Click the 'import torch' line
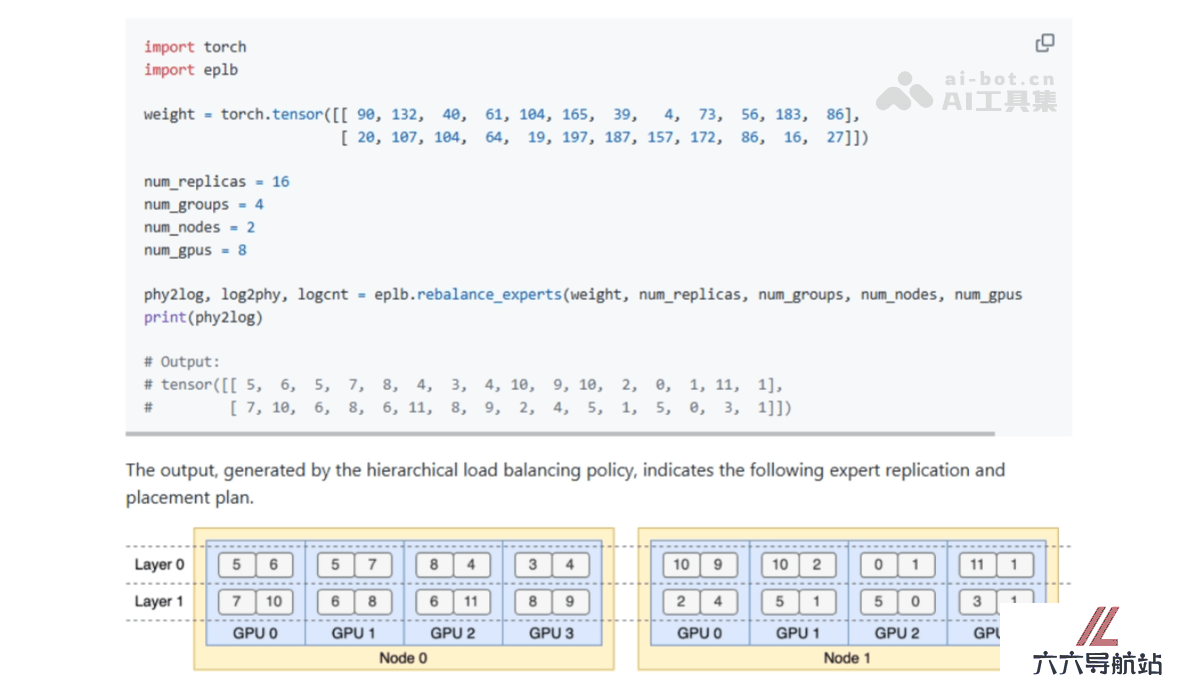The image size is (1200, 675). click(x=195, y=47)
